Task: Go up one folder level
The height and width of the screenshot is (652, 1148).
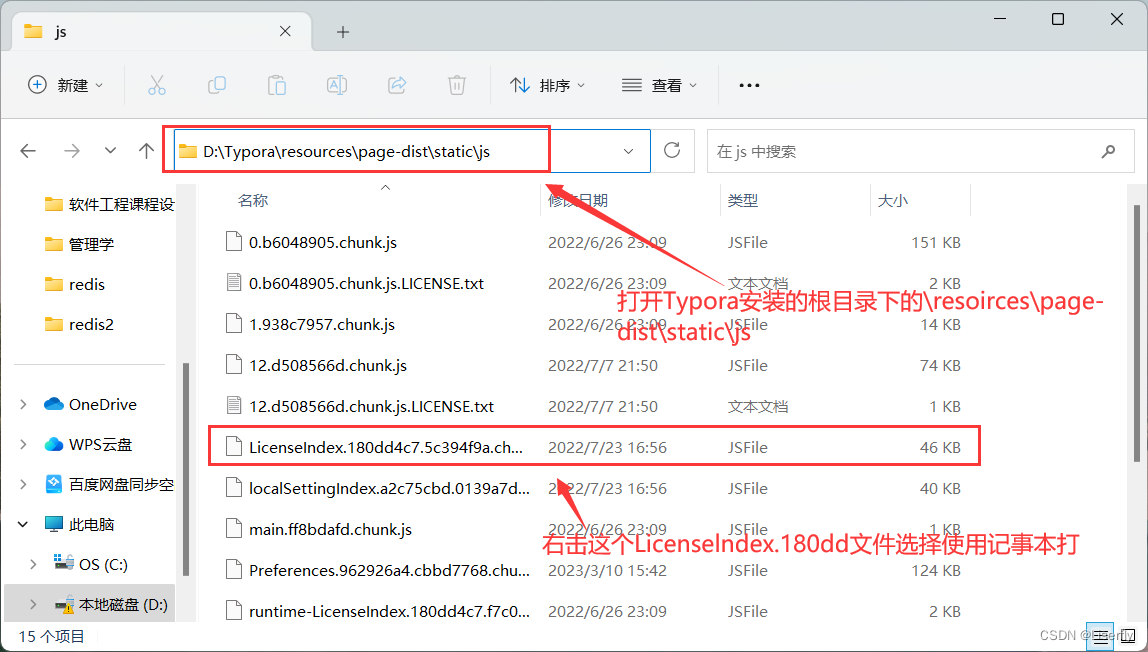Action: (x=146, y=151)
